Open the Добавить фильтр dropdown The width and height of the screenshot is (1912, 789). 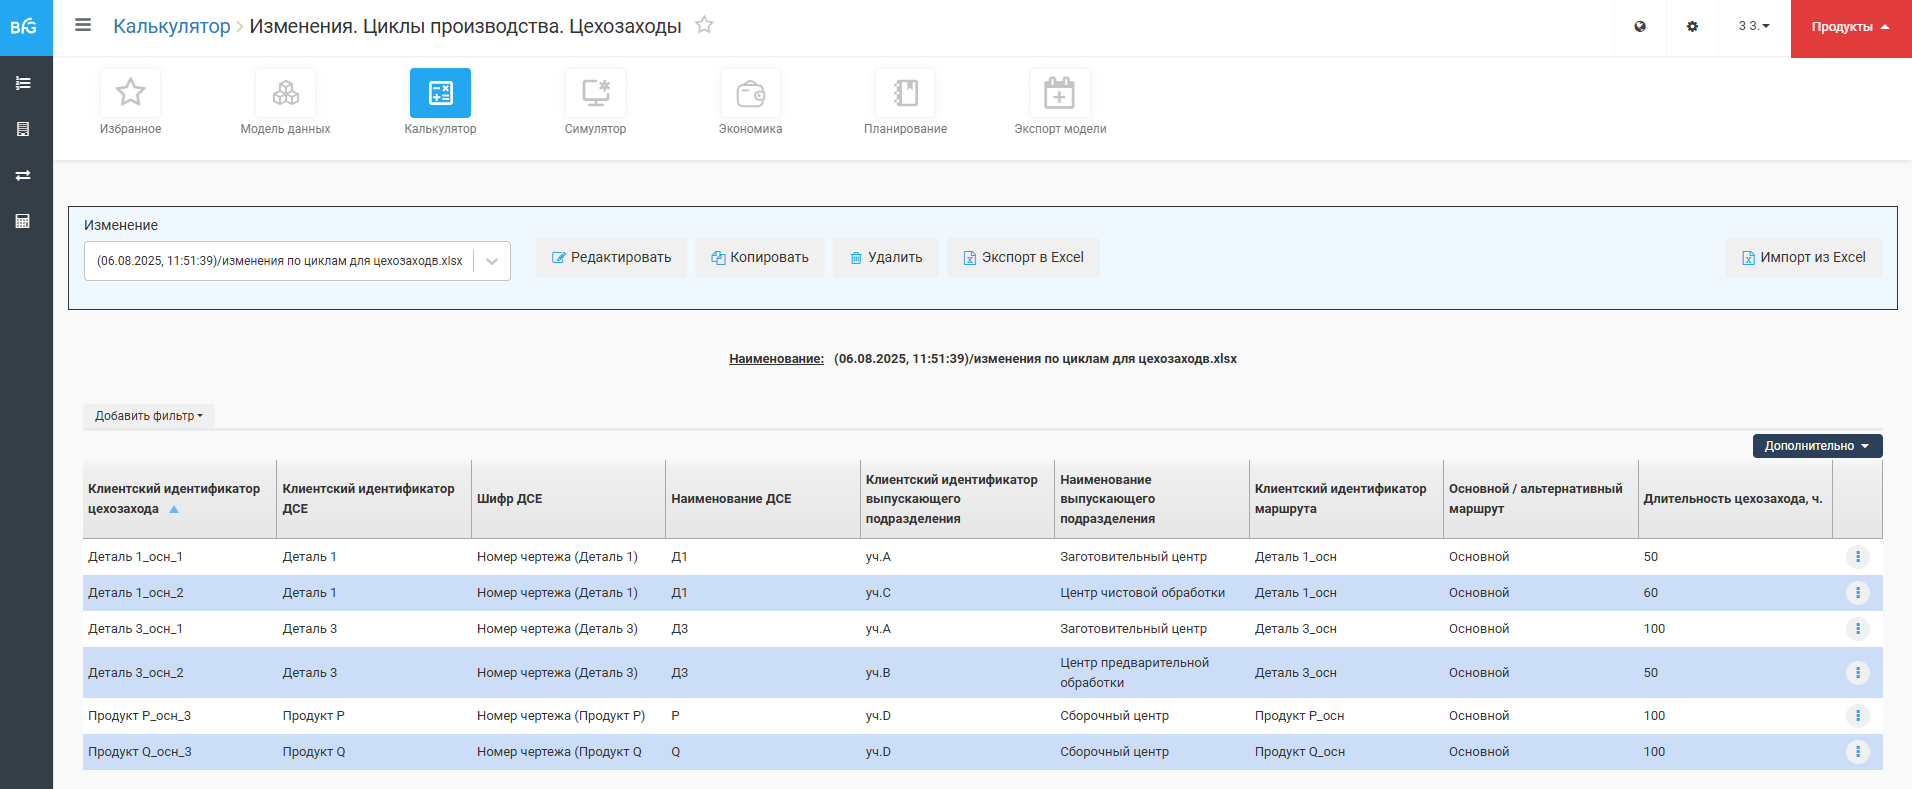[149, 416]
